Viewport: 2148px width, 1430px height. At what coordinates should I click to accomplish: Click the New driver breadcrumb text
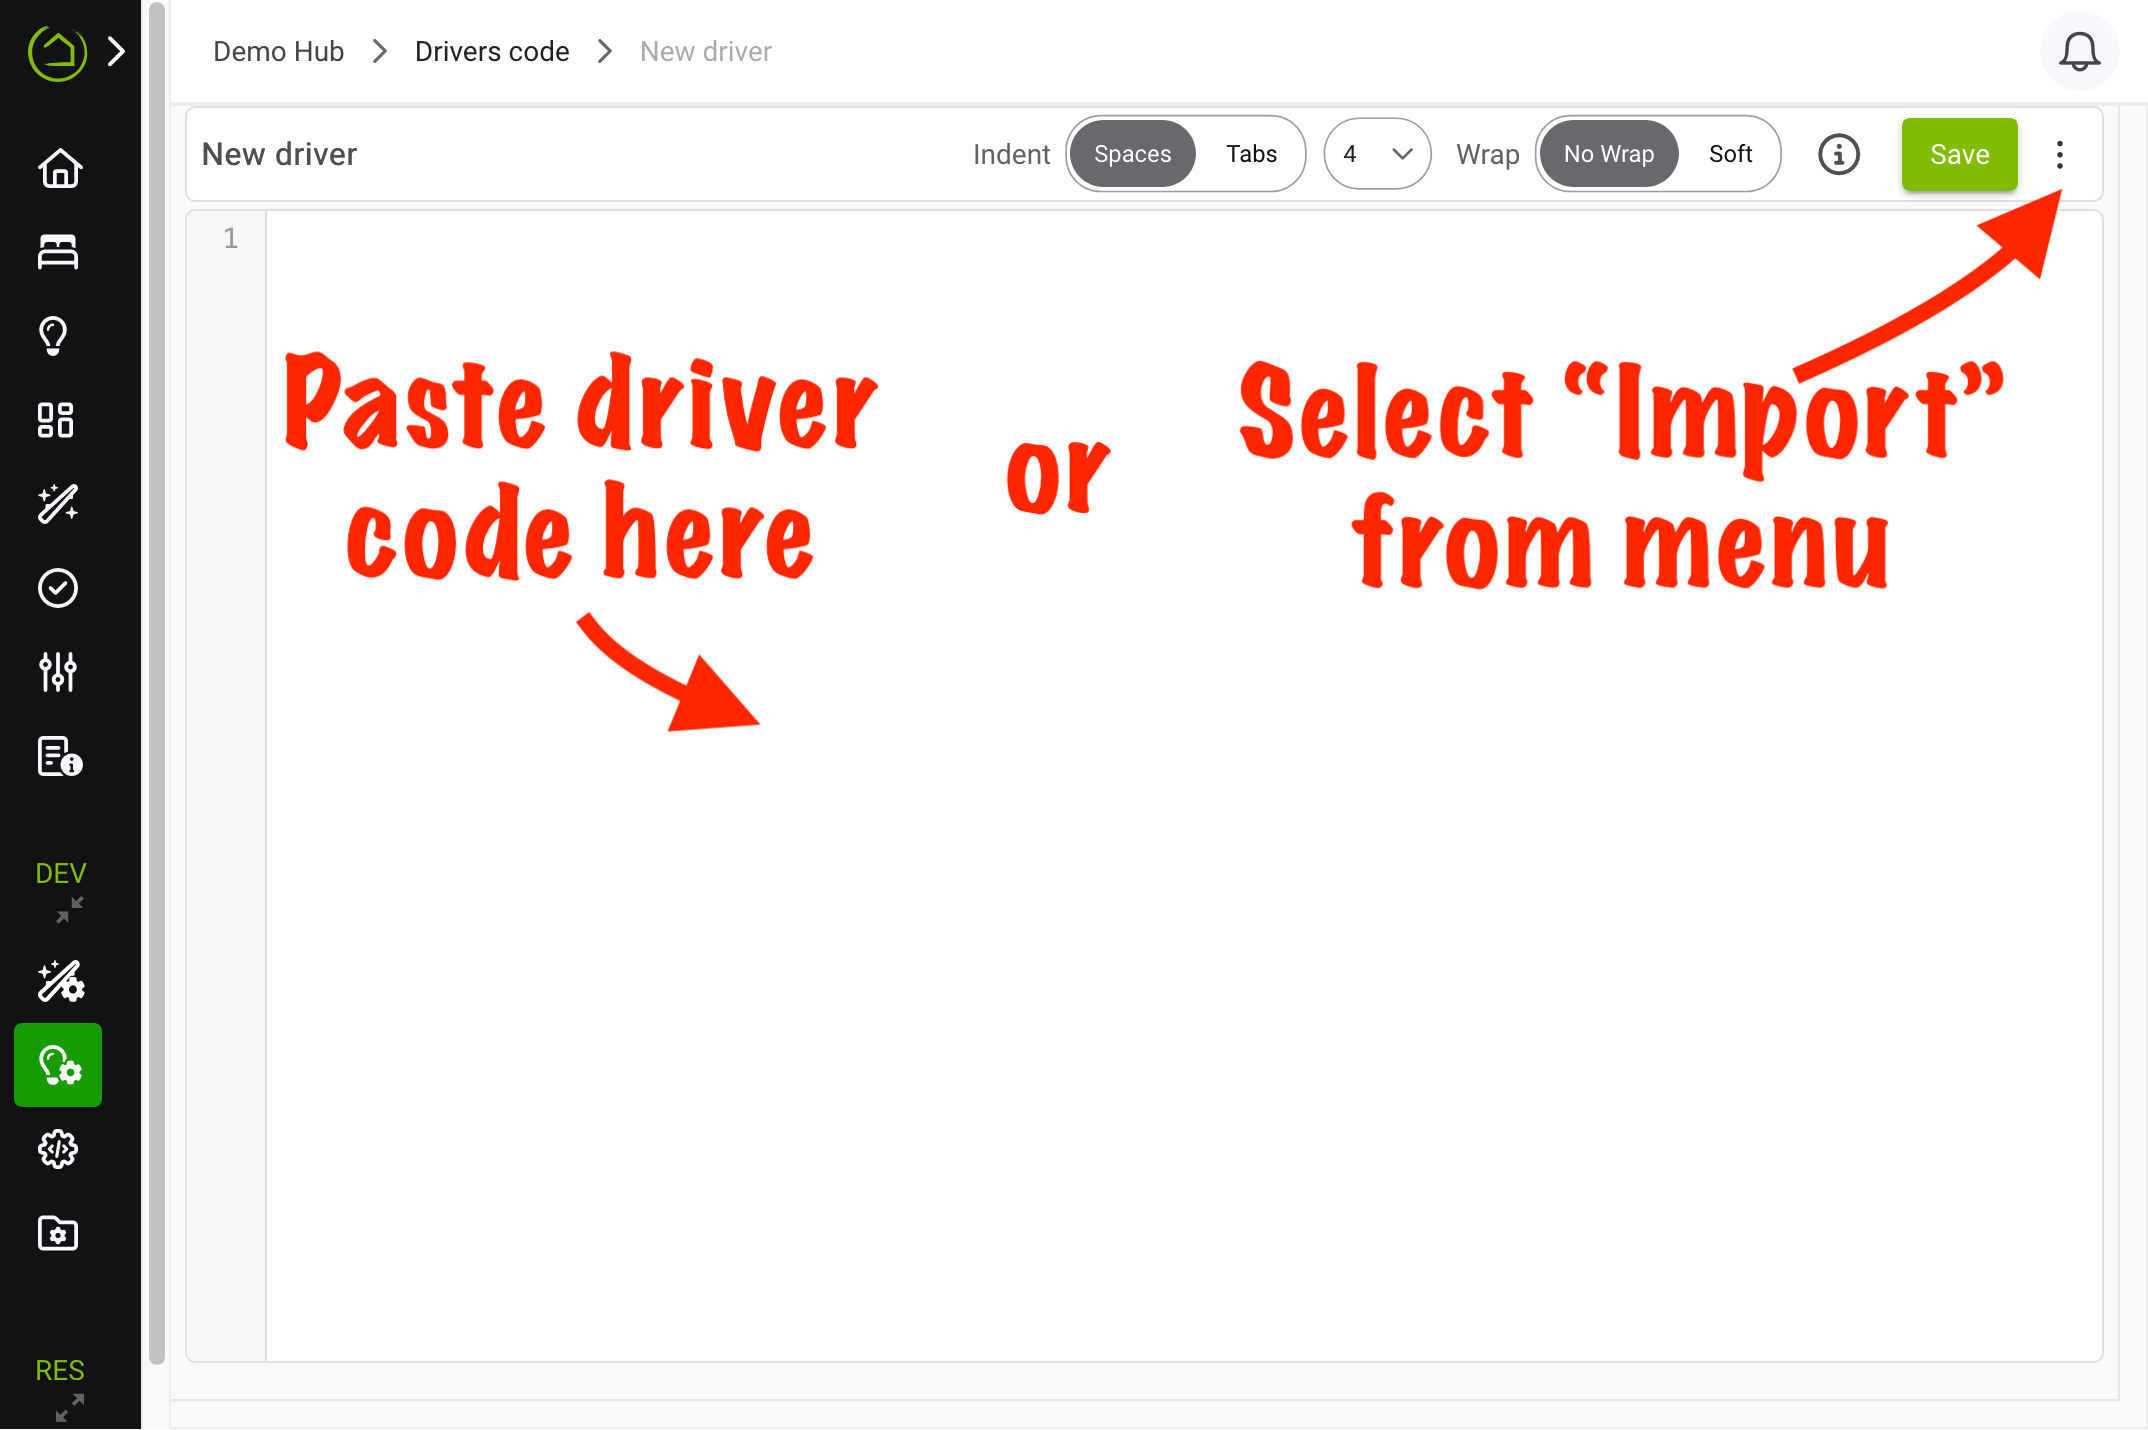pyautogui.click(x=706, y=51)
